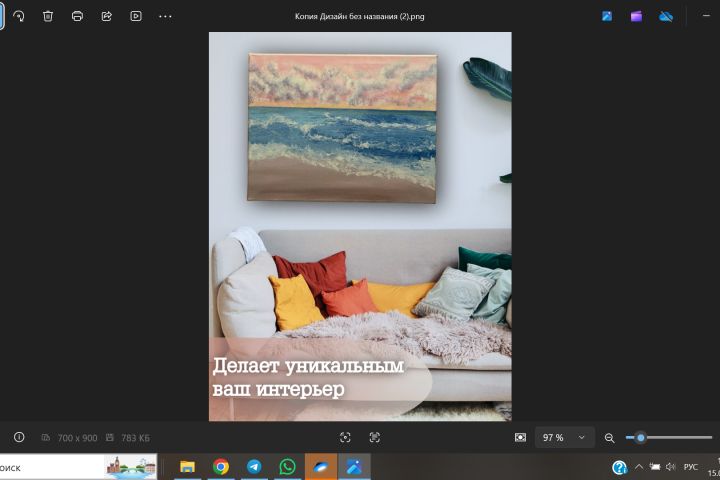Screen dimensions: 720x480
Task: Open WhatsApp from the taskbar
Action: point(287,467)
